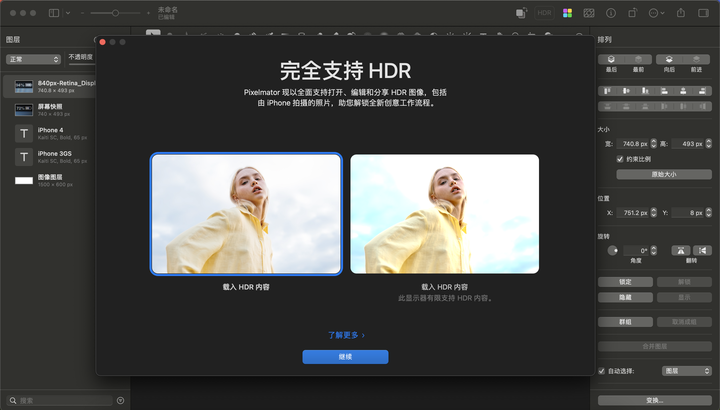This screenshot has width=720, height=410.
Task: Click the effects filmstrip icon in toolbar
Action: click(x=589, y=13)
